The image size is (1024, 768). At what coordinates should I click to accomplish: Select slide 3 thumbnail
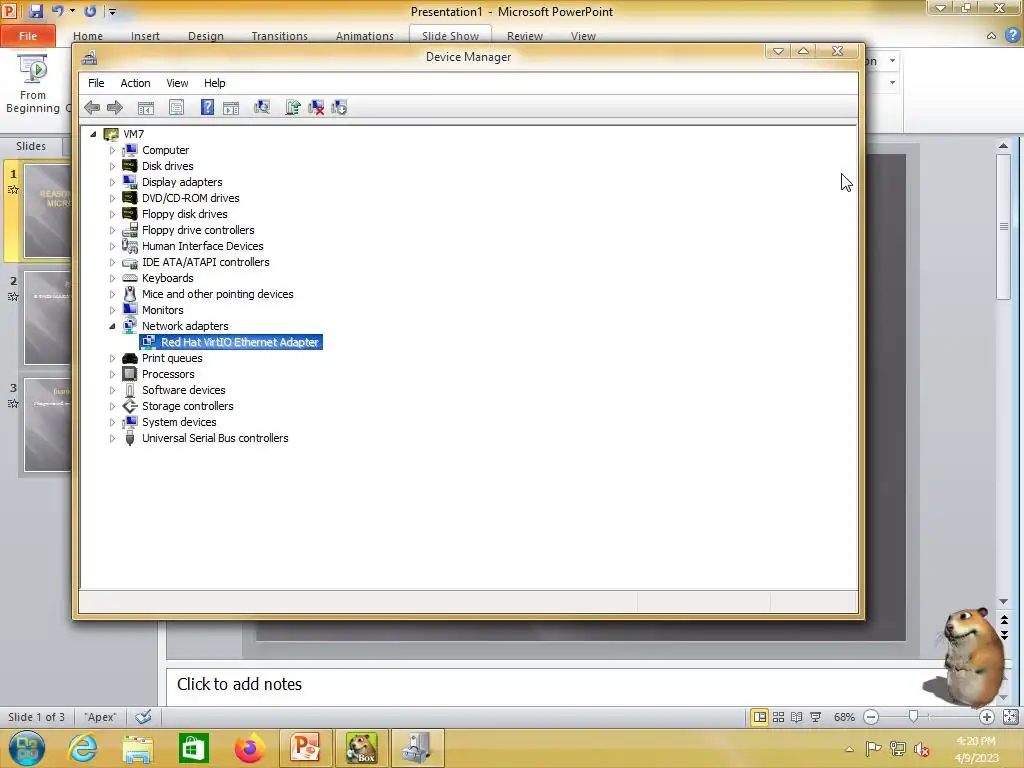point(46,424)
